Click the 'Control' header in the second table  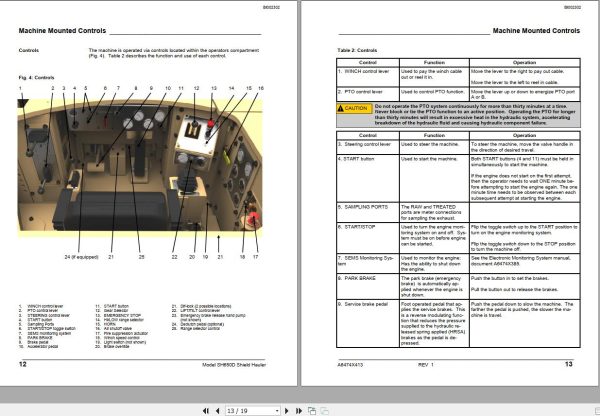pyautogui.click(x=368, y=135)
